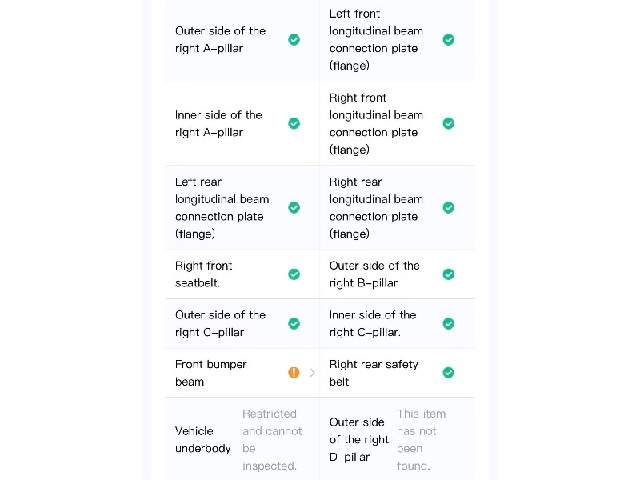Screen dimensions: 640x480
Task: Click "This item has not been found" note
Action: click(x=422, y=440)
